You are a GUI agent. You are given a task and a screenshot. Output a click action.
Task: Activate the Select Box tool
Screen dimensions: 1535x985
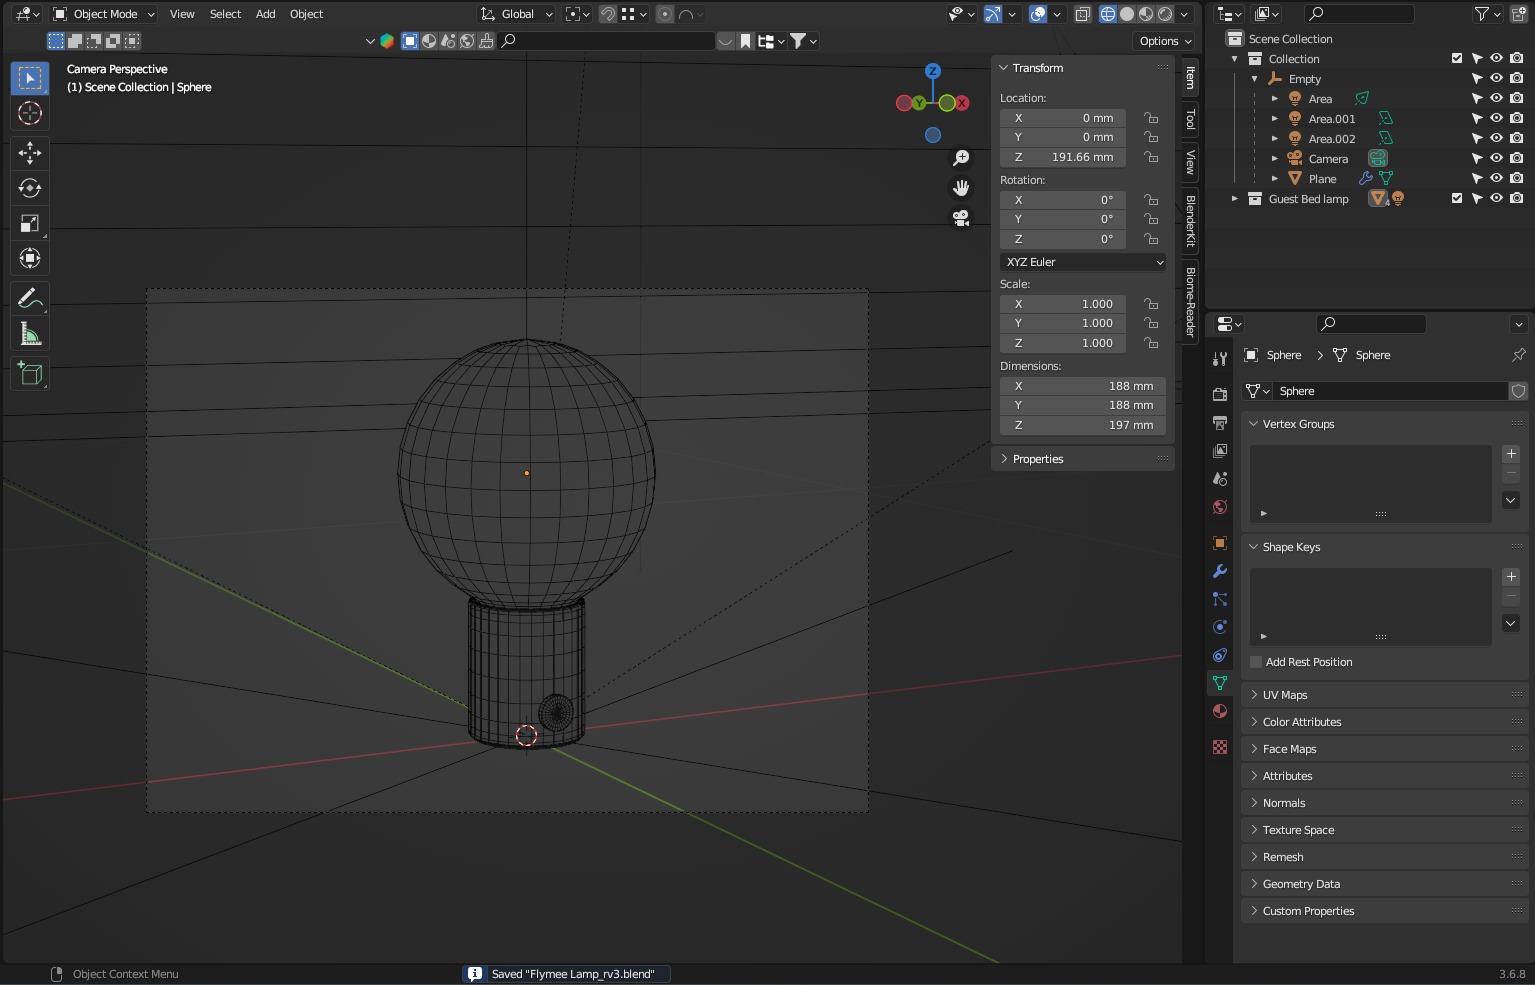[29, 78]
